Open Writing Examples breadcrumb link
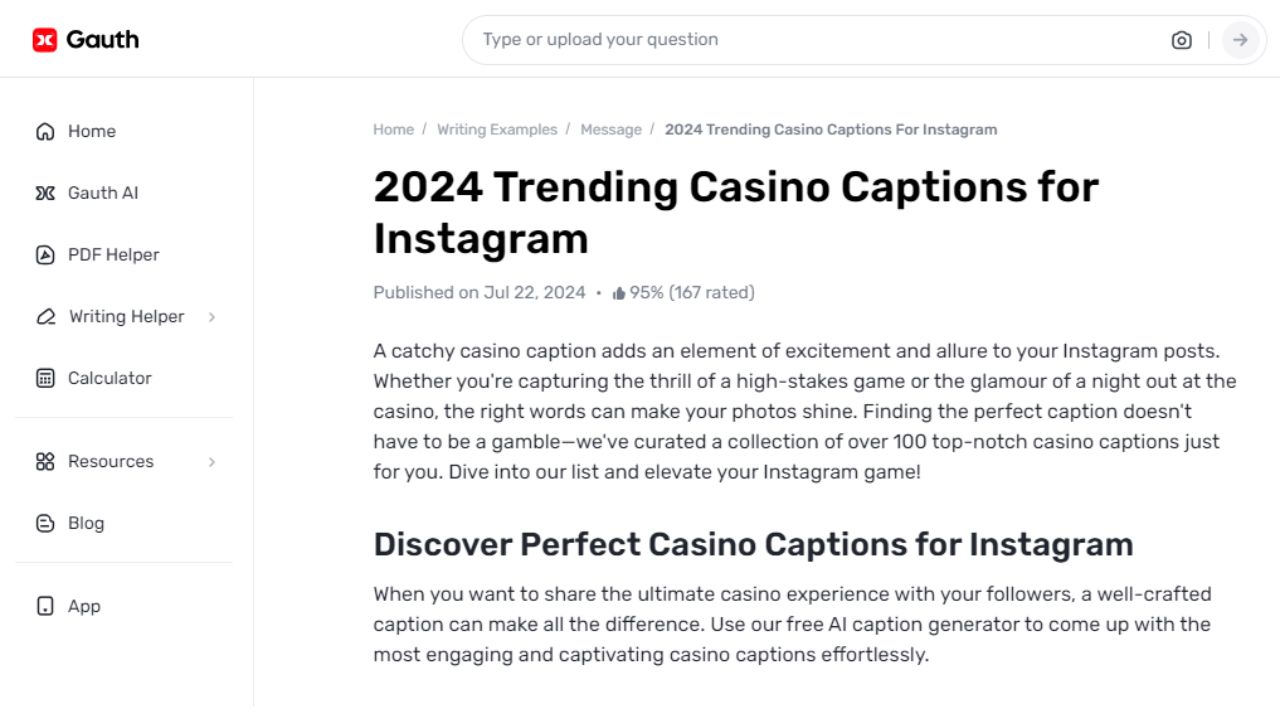 [497, 130]
